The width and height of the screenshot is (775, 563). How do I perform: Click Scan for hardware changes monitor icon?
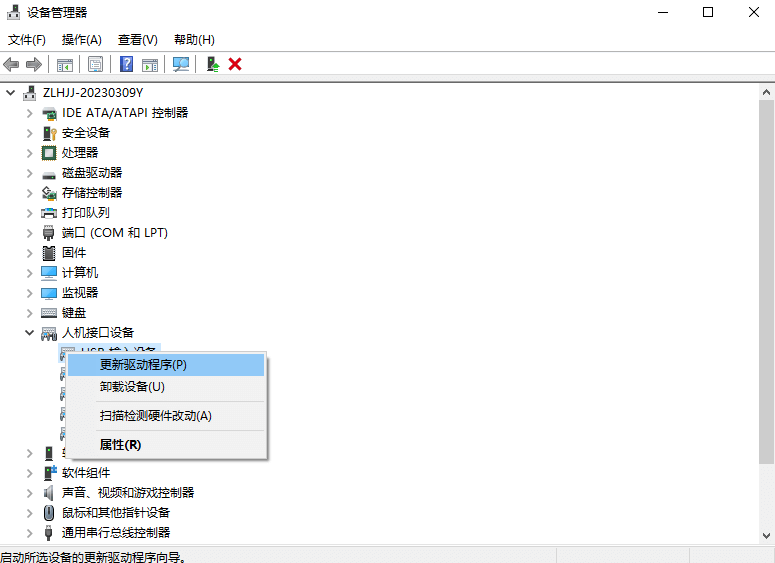point(181,64)
